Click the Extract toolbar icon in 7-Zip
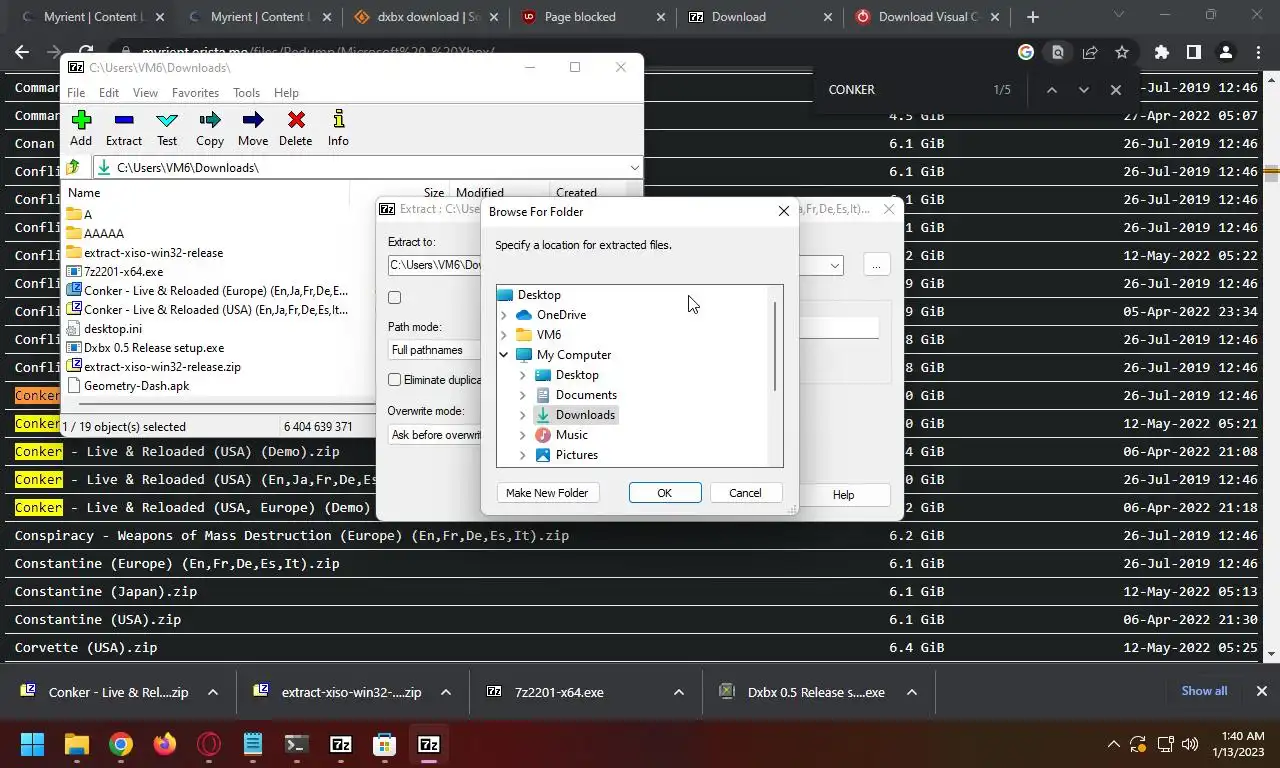Viewport: 1280px width, 768px height. (x=124, y=128)
